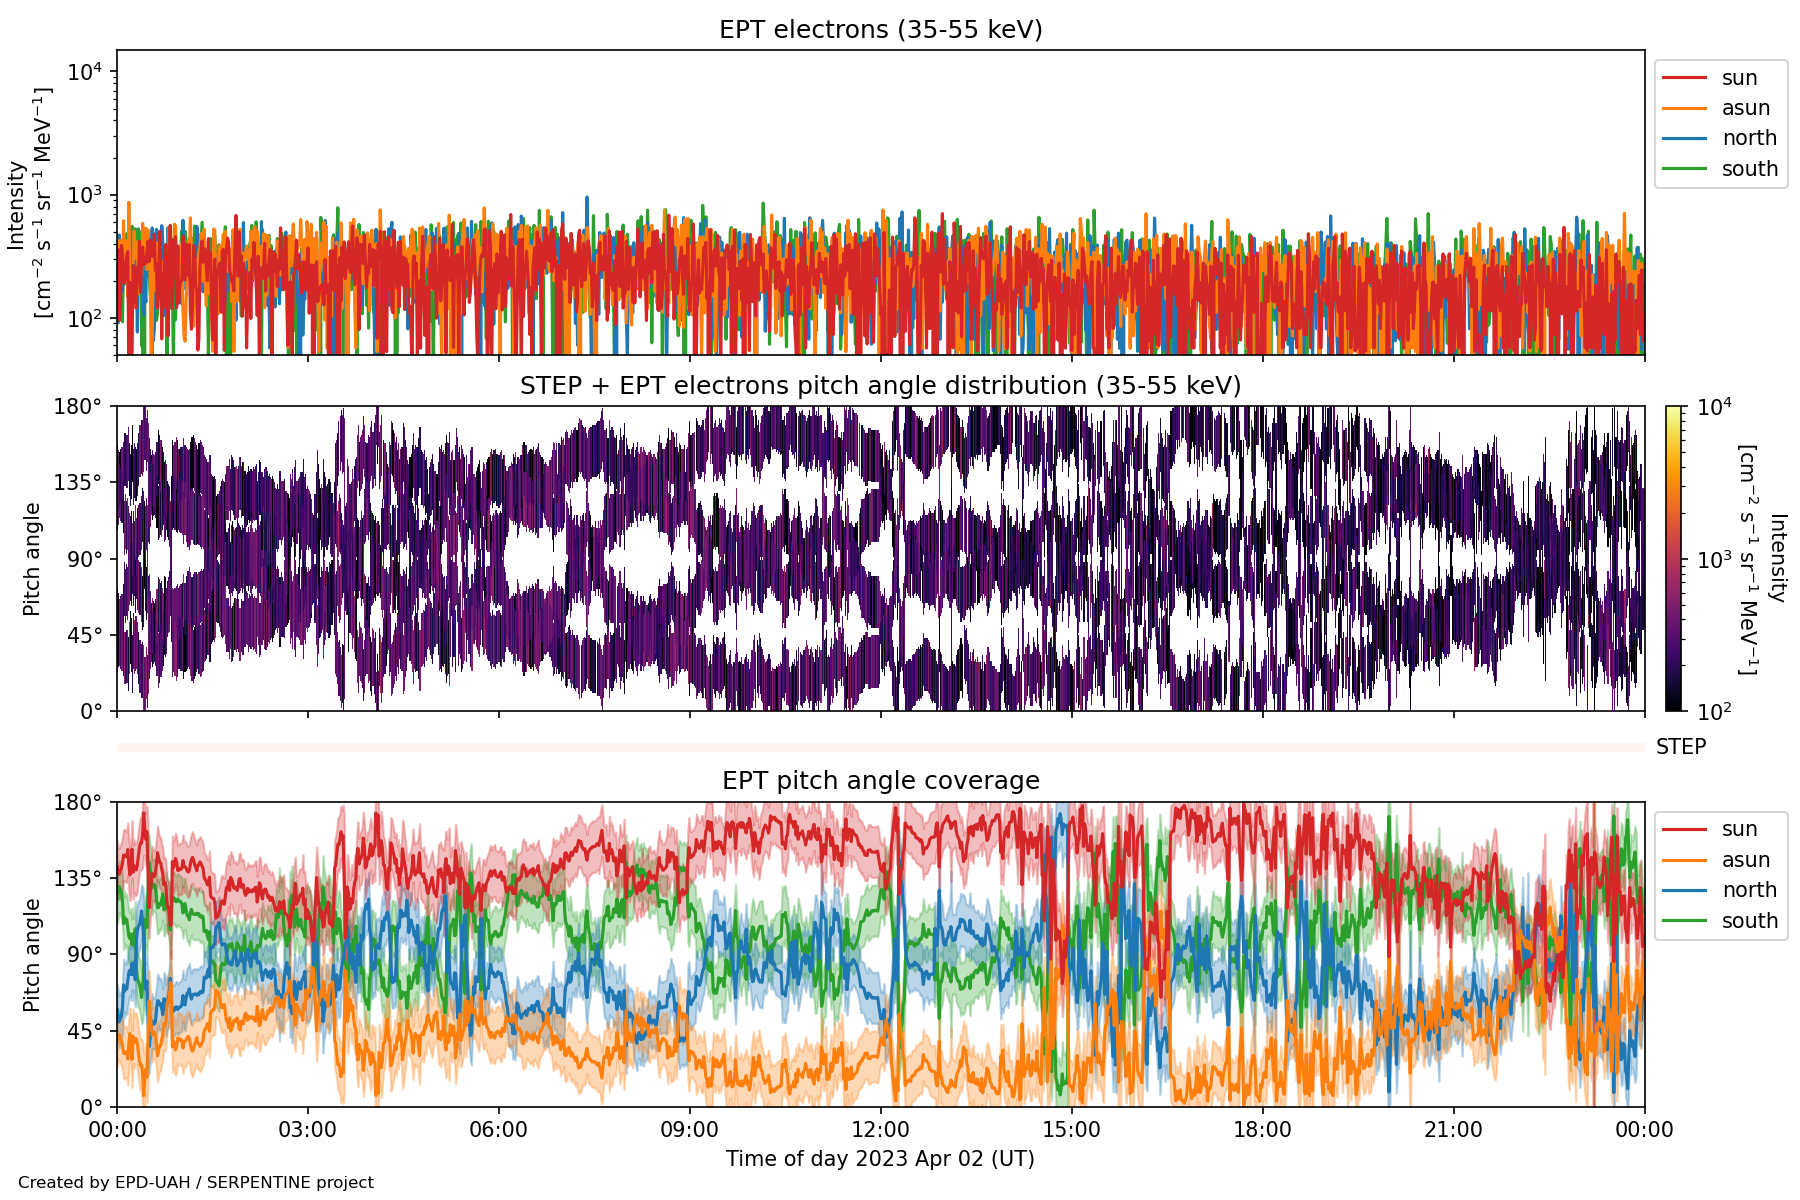Screen dimensions: 1800x1200
Task: Select 'south' label in the pitch angle coverage legend
Action: tap(1750, 921)
